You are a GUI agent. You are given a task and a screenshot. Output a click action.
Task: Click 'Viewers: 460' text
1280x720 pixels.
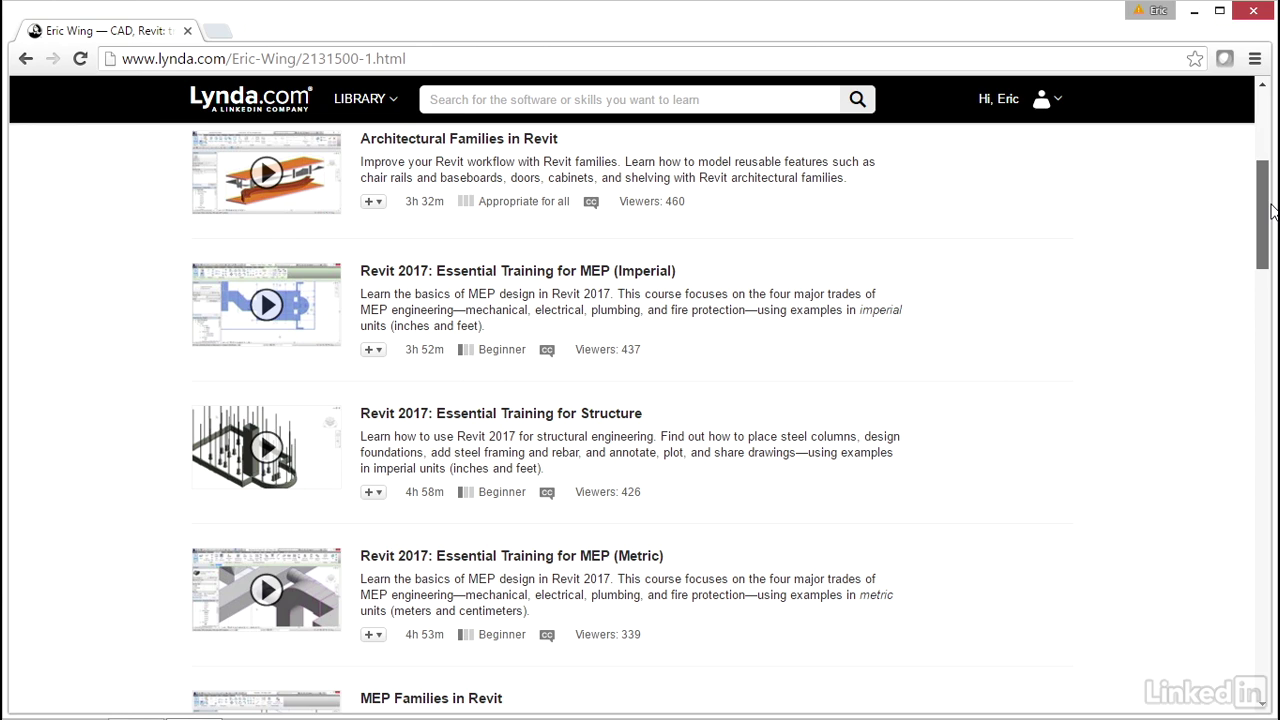click(x=652, y=201)
